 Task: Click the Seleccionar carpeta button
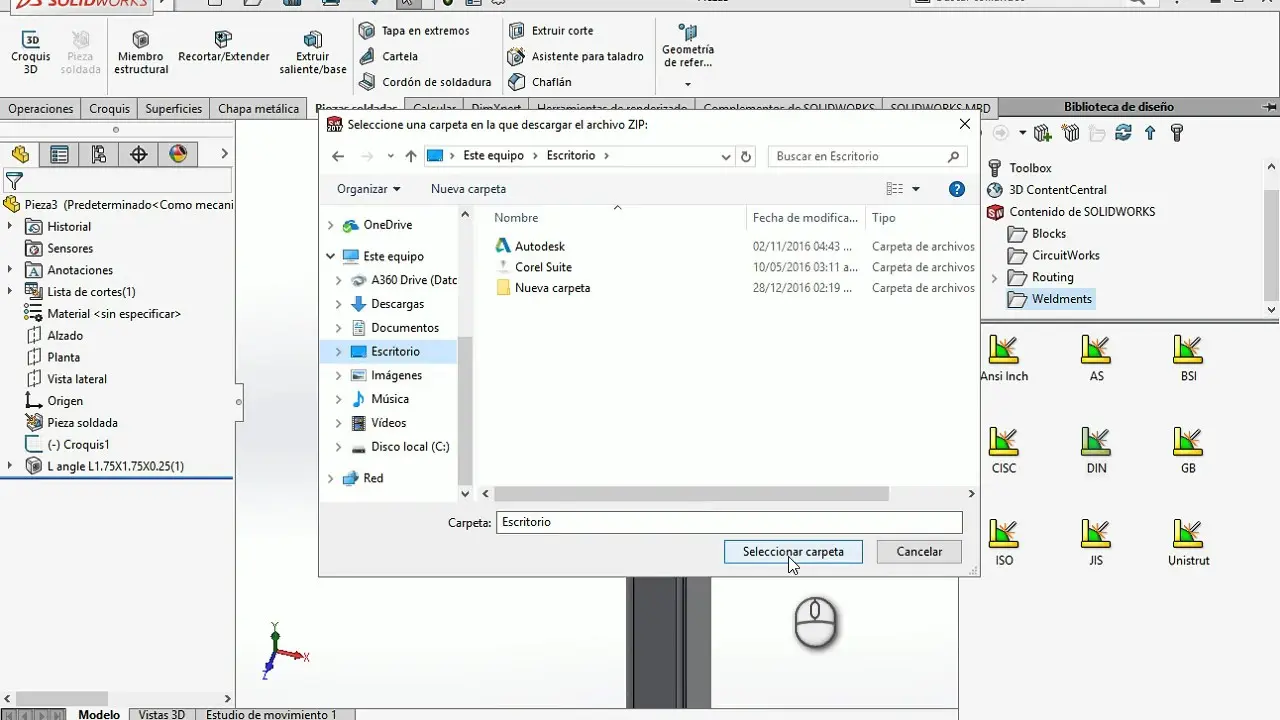tap(793, 551)
